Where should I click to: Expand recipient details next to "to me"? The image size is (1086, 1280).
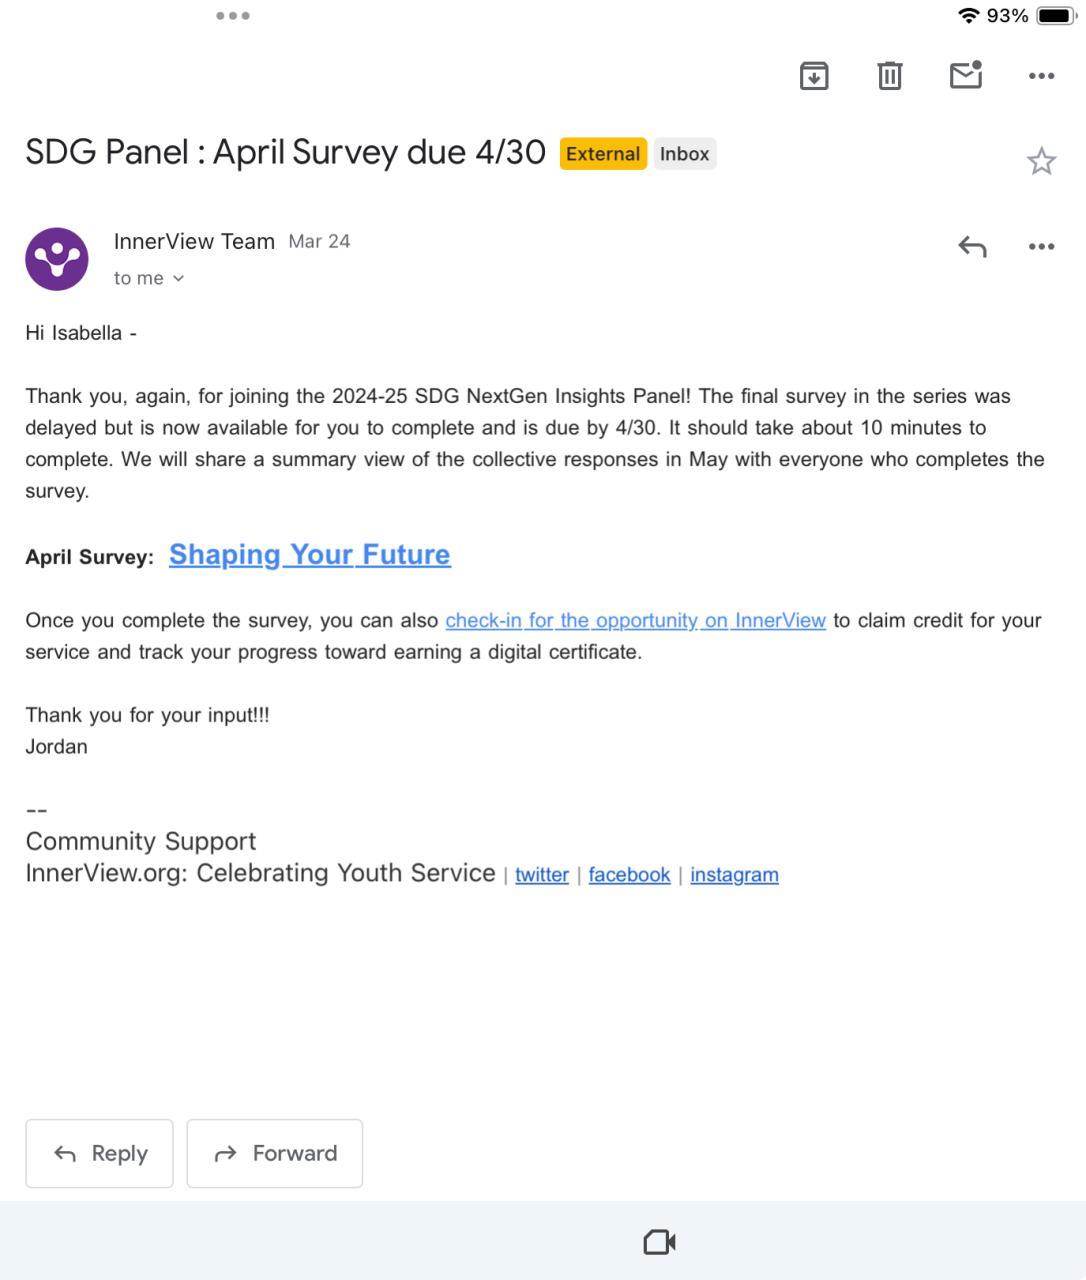178,279
